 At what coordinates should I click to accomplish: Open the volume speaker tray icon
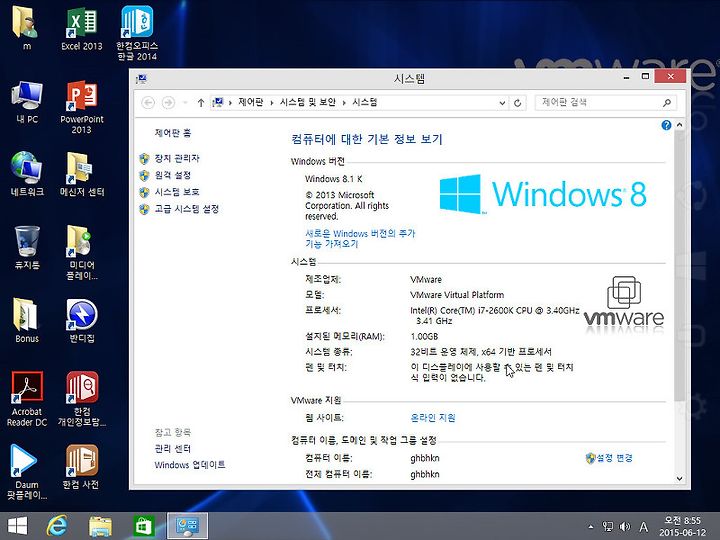pyautogui.click(x=625, y=527)
